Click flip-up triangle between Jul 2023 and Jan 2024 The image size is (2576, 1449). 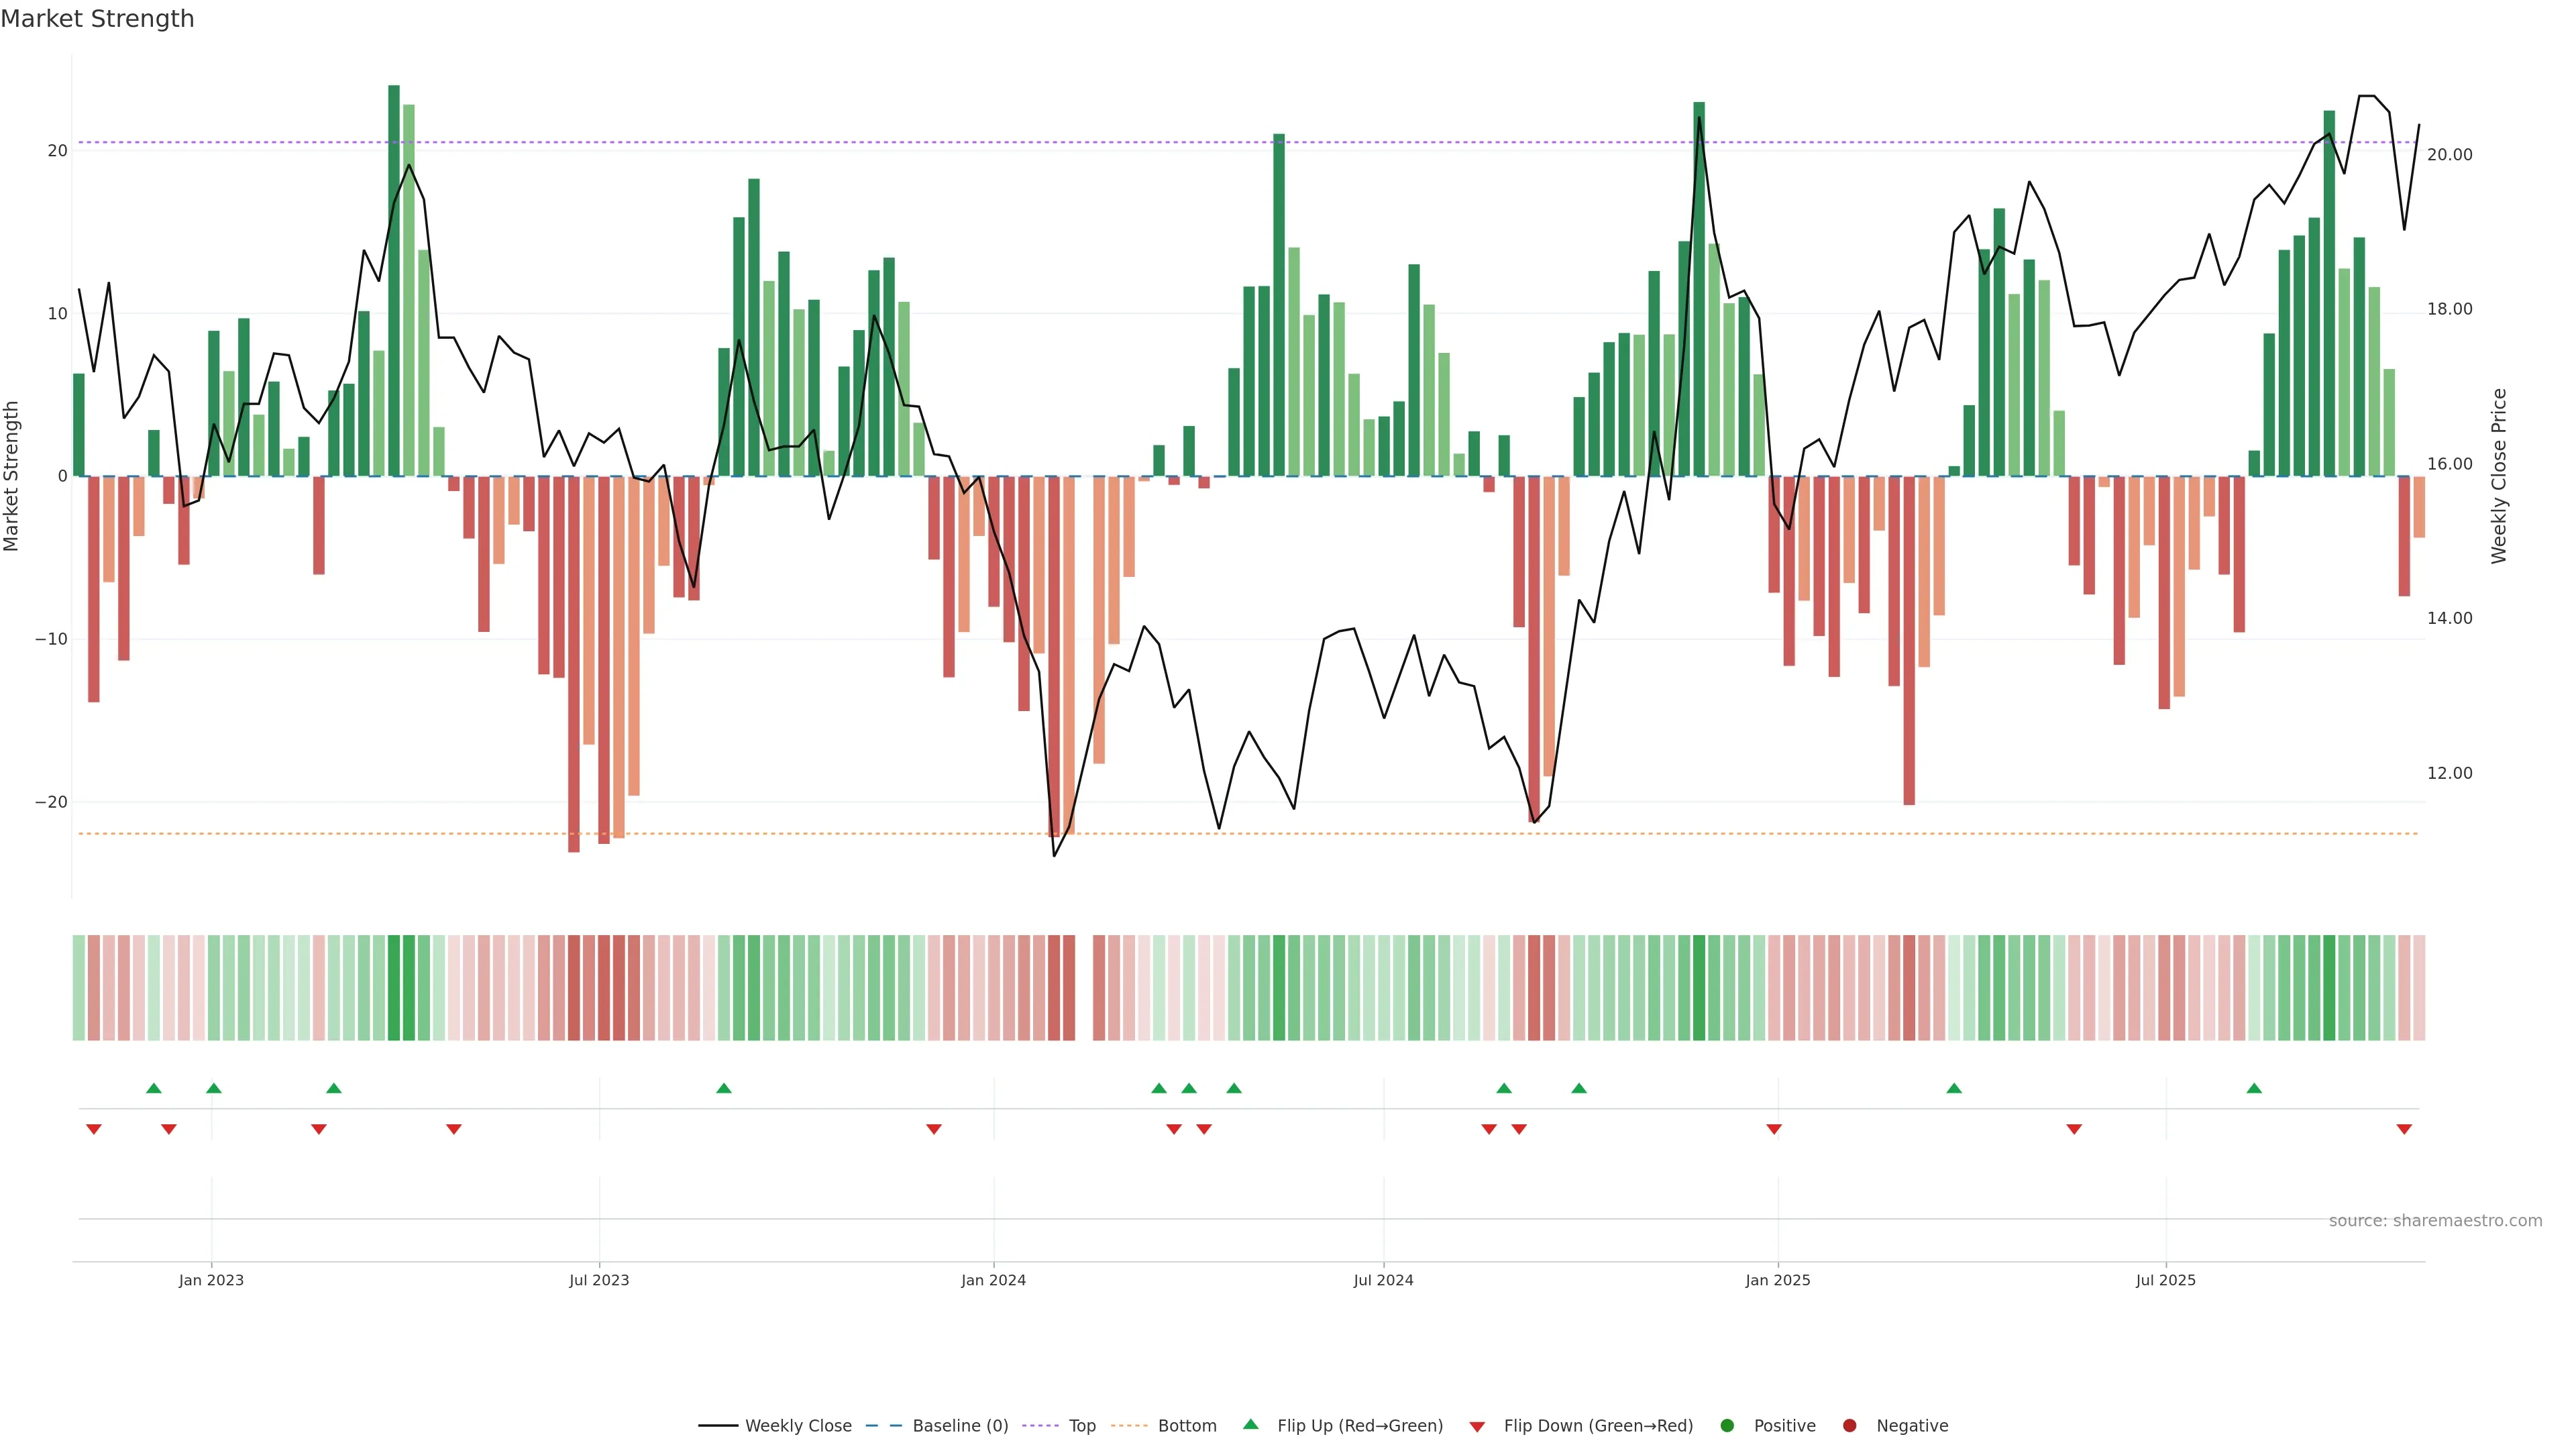[724, 1088]
